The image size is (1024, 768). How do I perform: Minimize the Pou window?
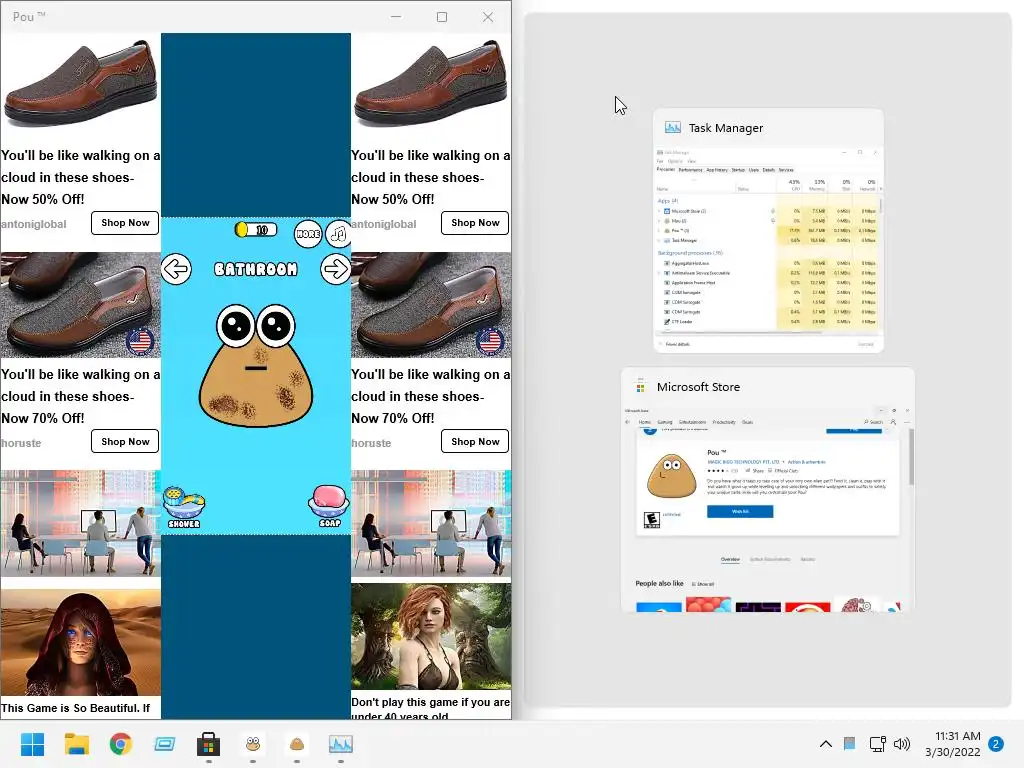tap(396, 17)
